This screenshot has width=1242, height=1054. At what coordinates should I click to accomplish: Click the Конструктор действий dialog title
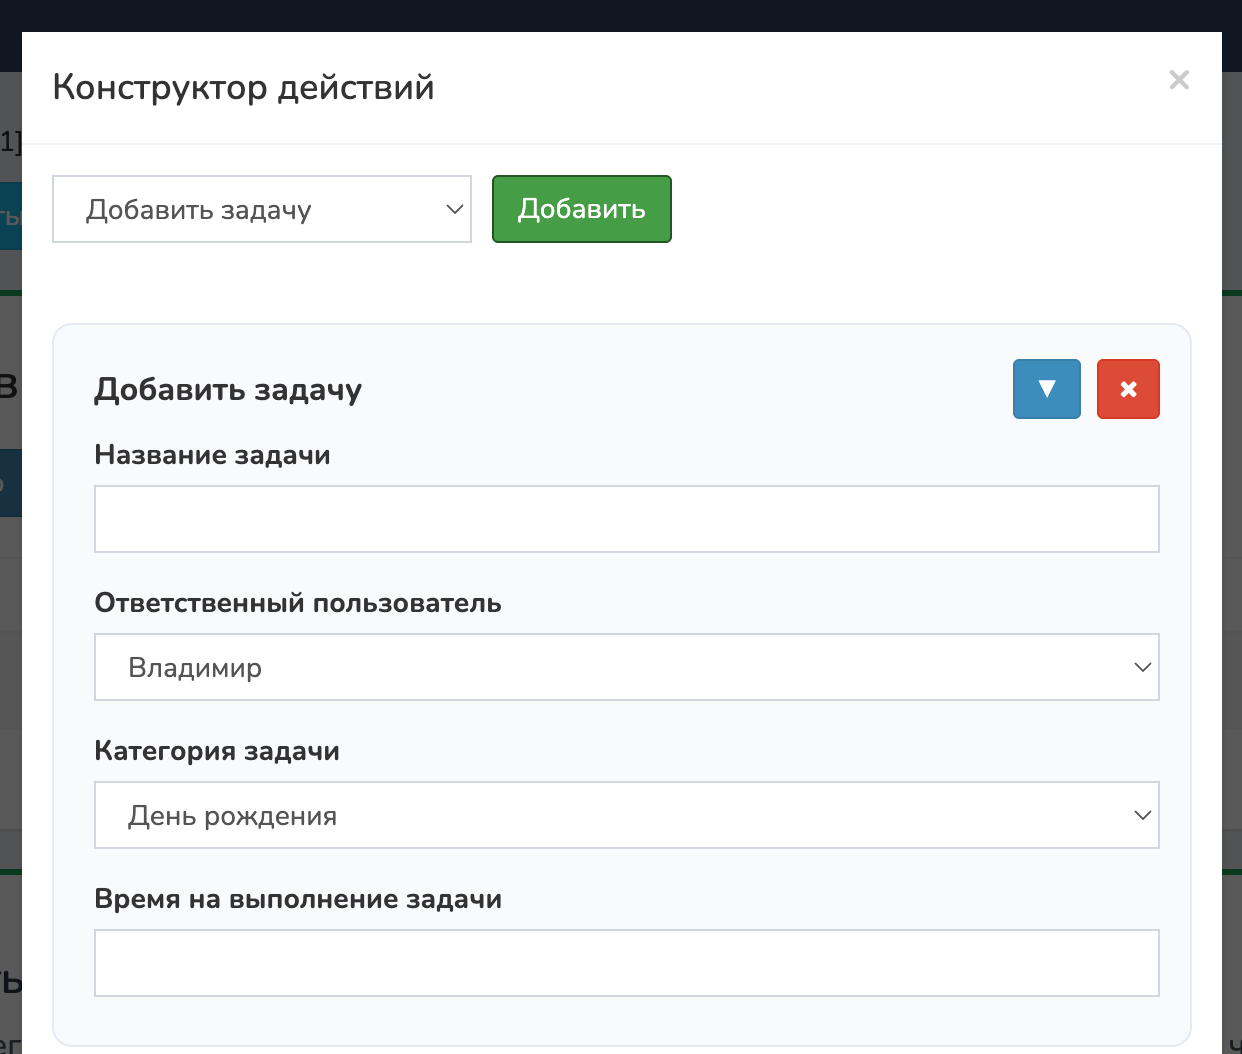243,88
